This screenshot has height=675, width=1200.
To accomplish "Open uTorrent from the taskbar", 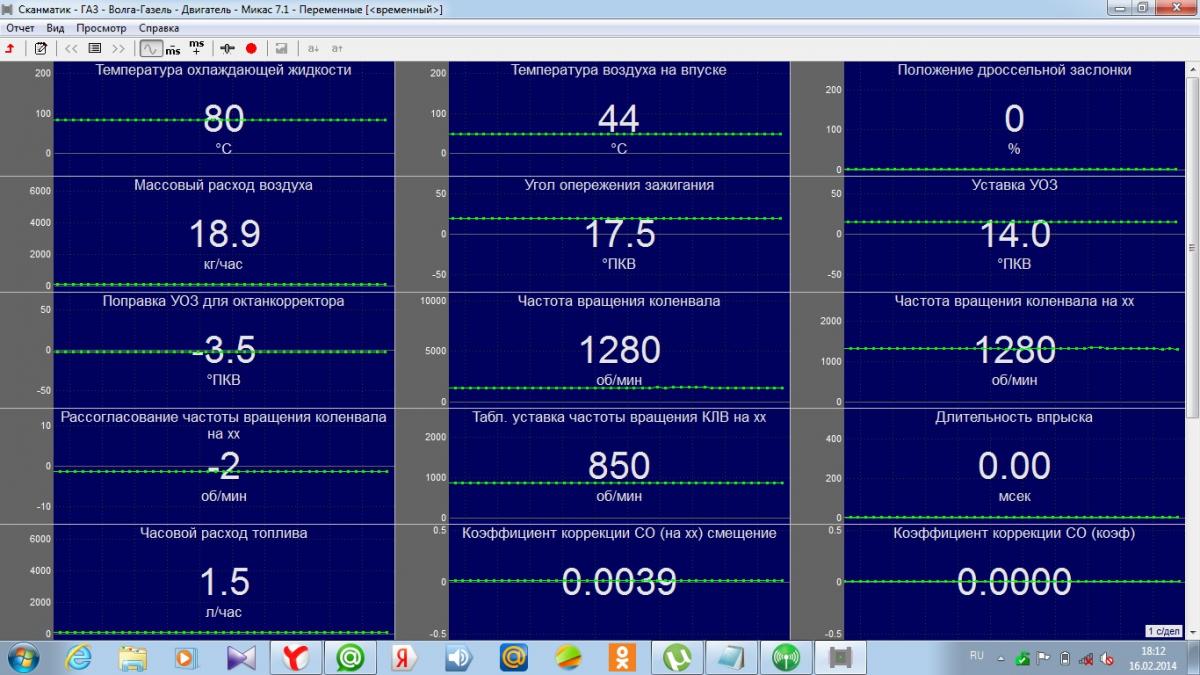I will click(x=677, y=657).
